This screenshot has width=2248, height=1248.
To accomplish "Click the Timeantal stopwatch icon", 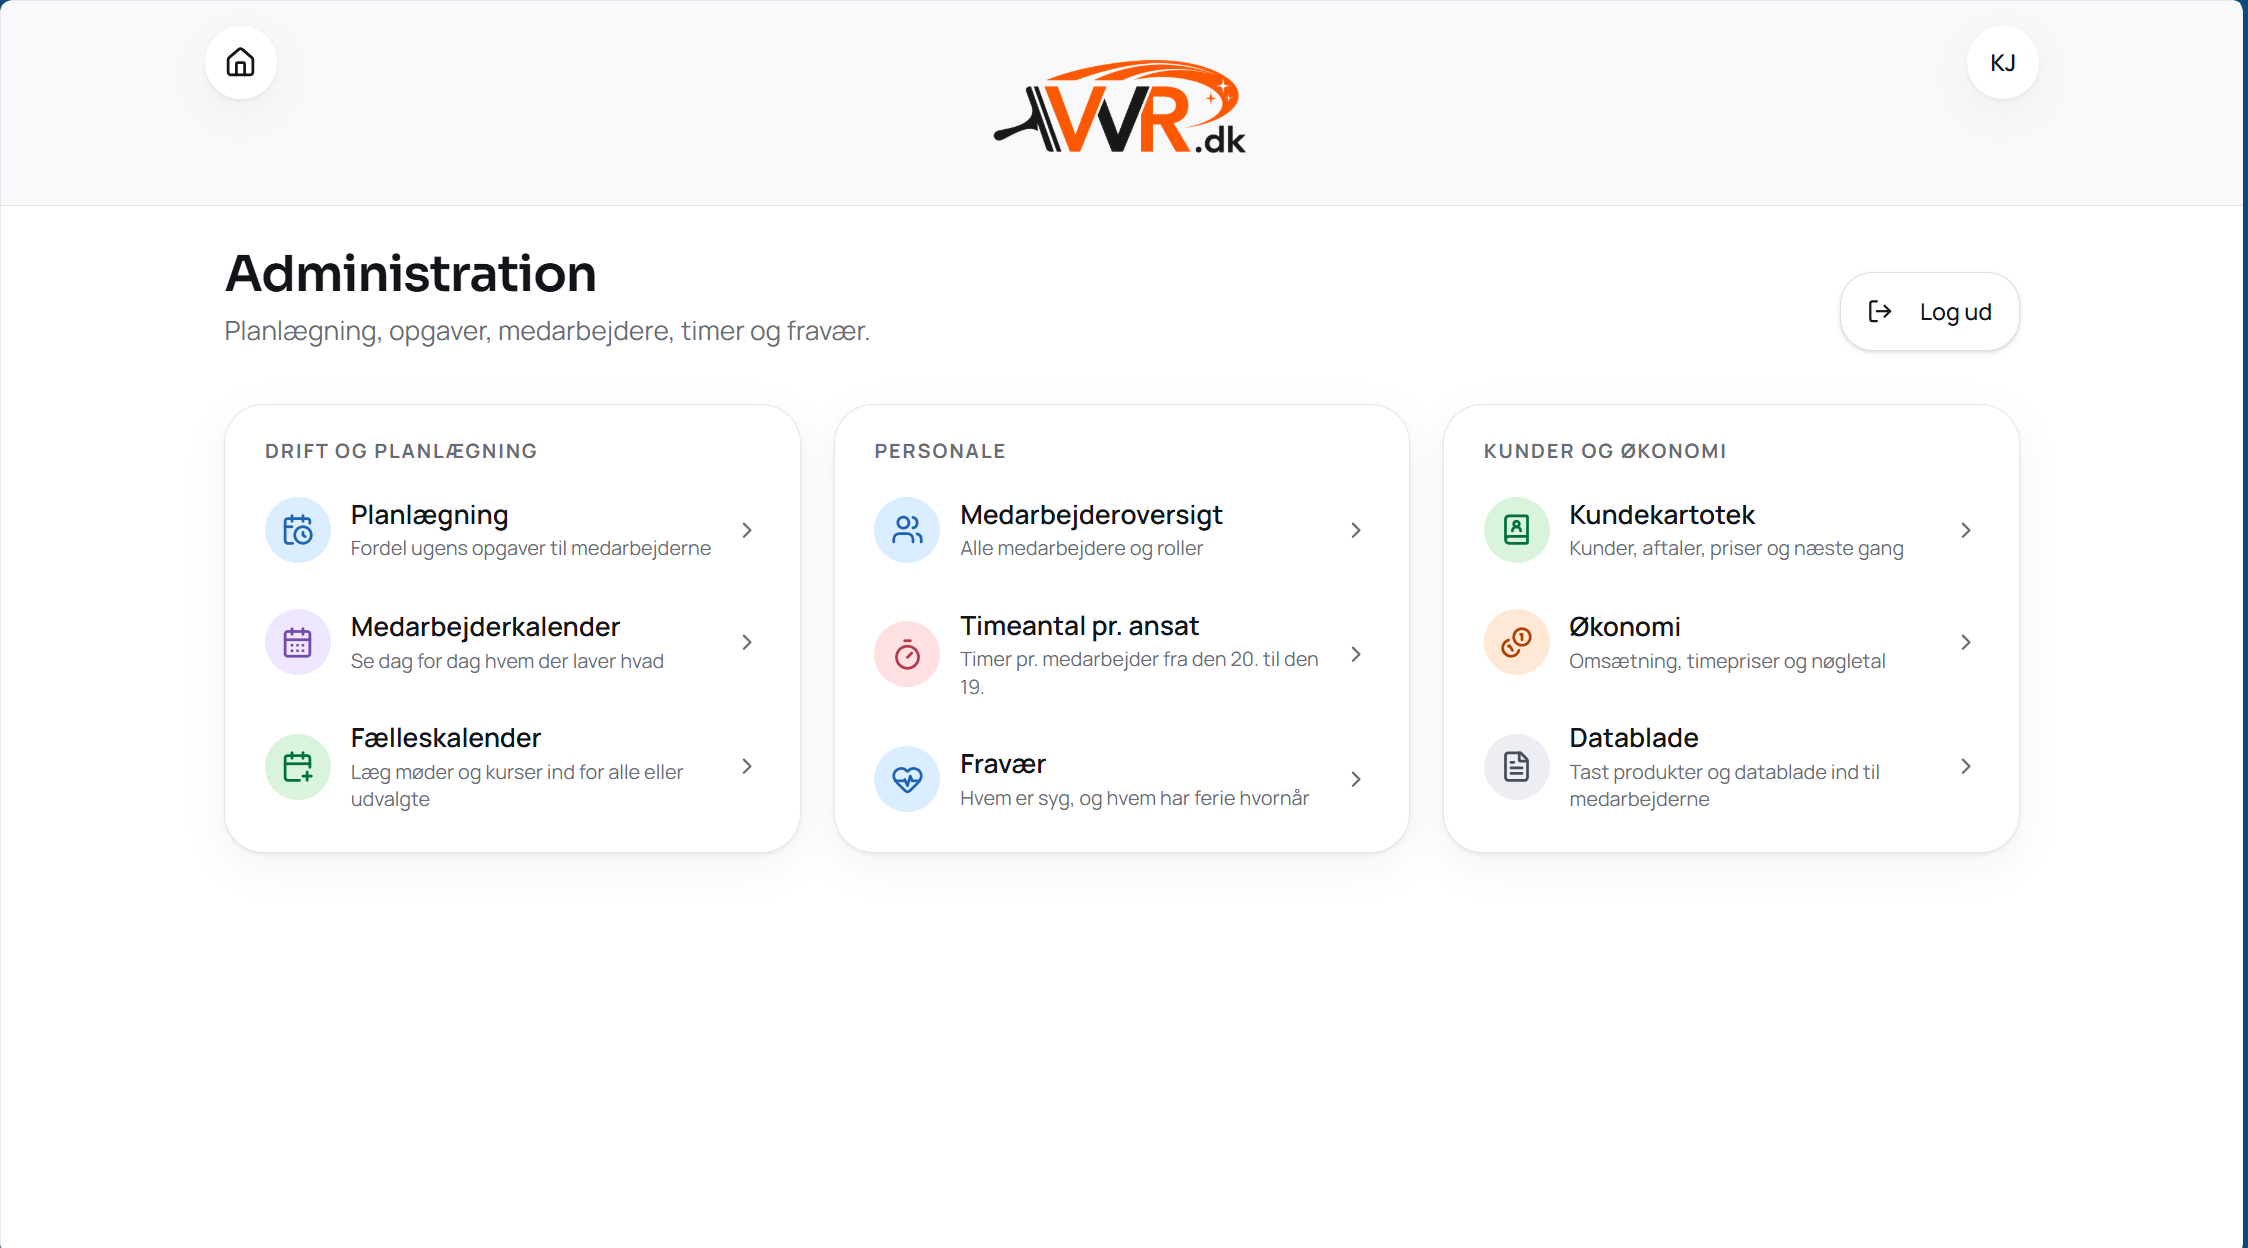I will click(x=907, y=655).
